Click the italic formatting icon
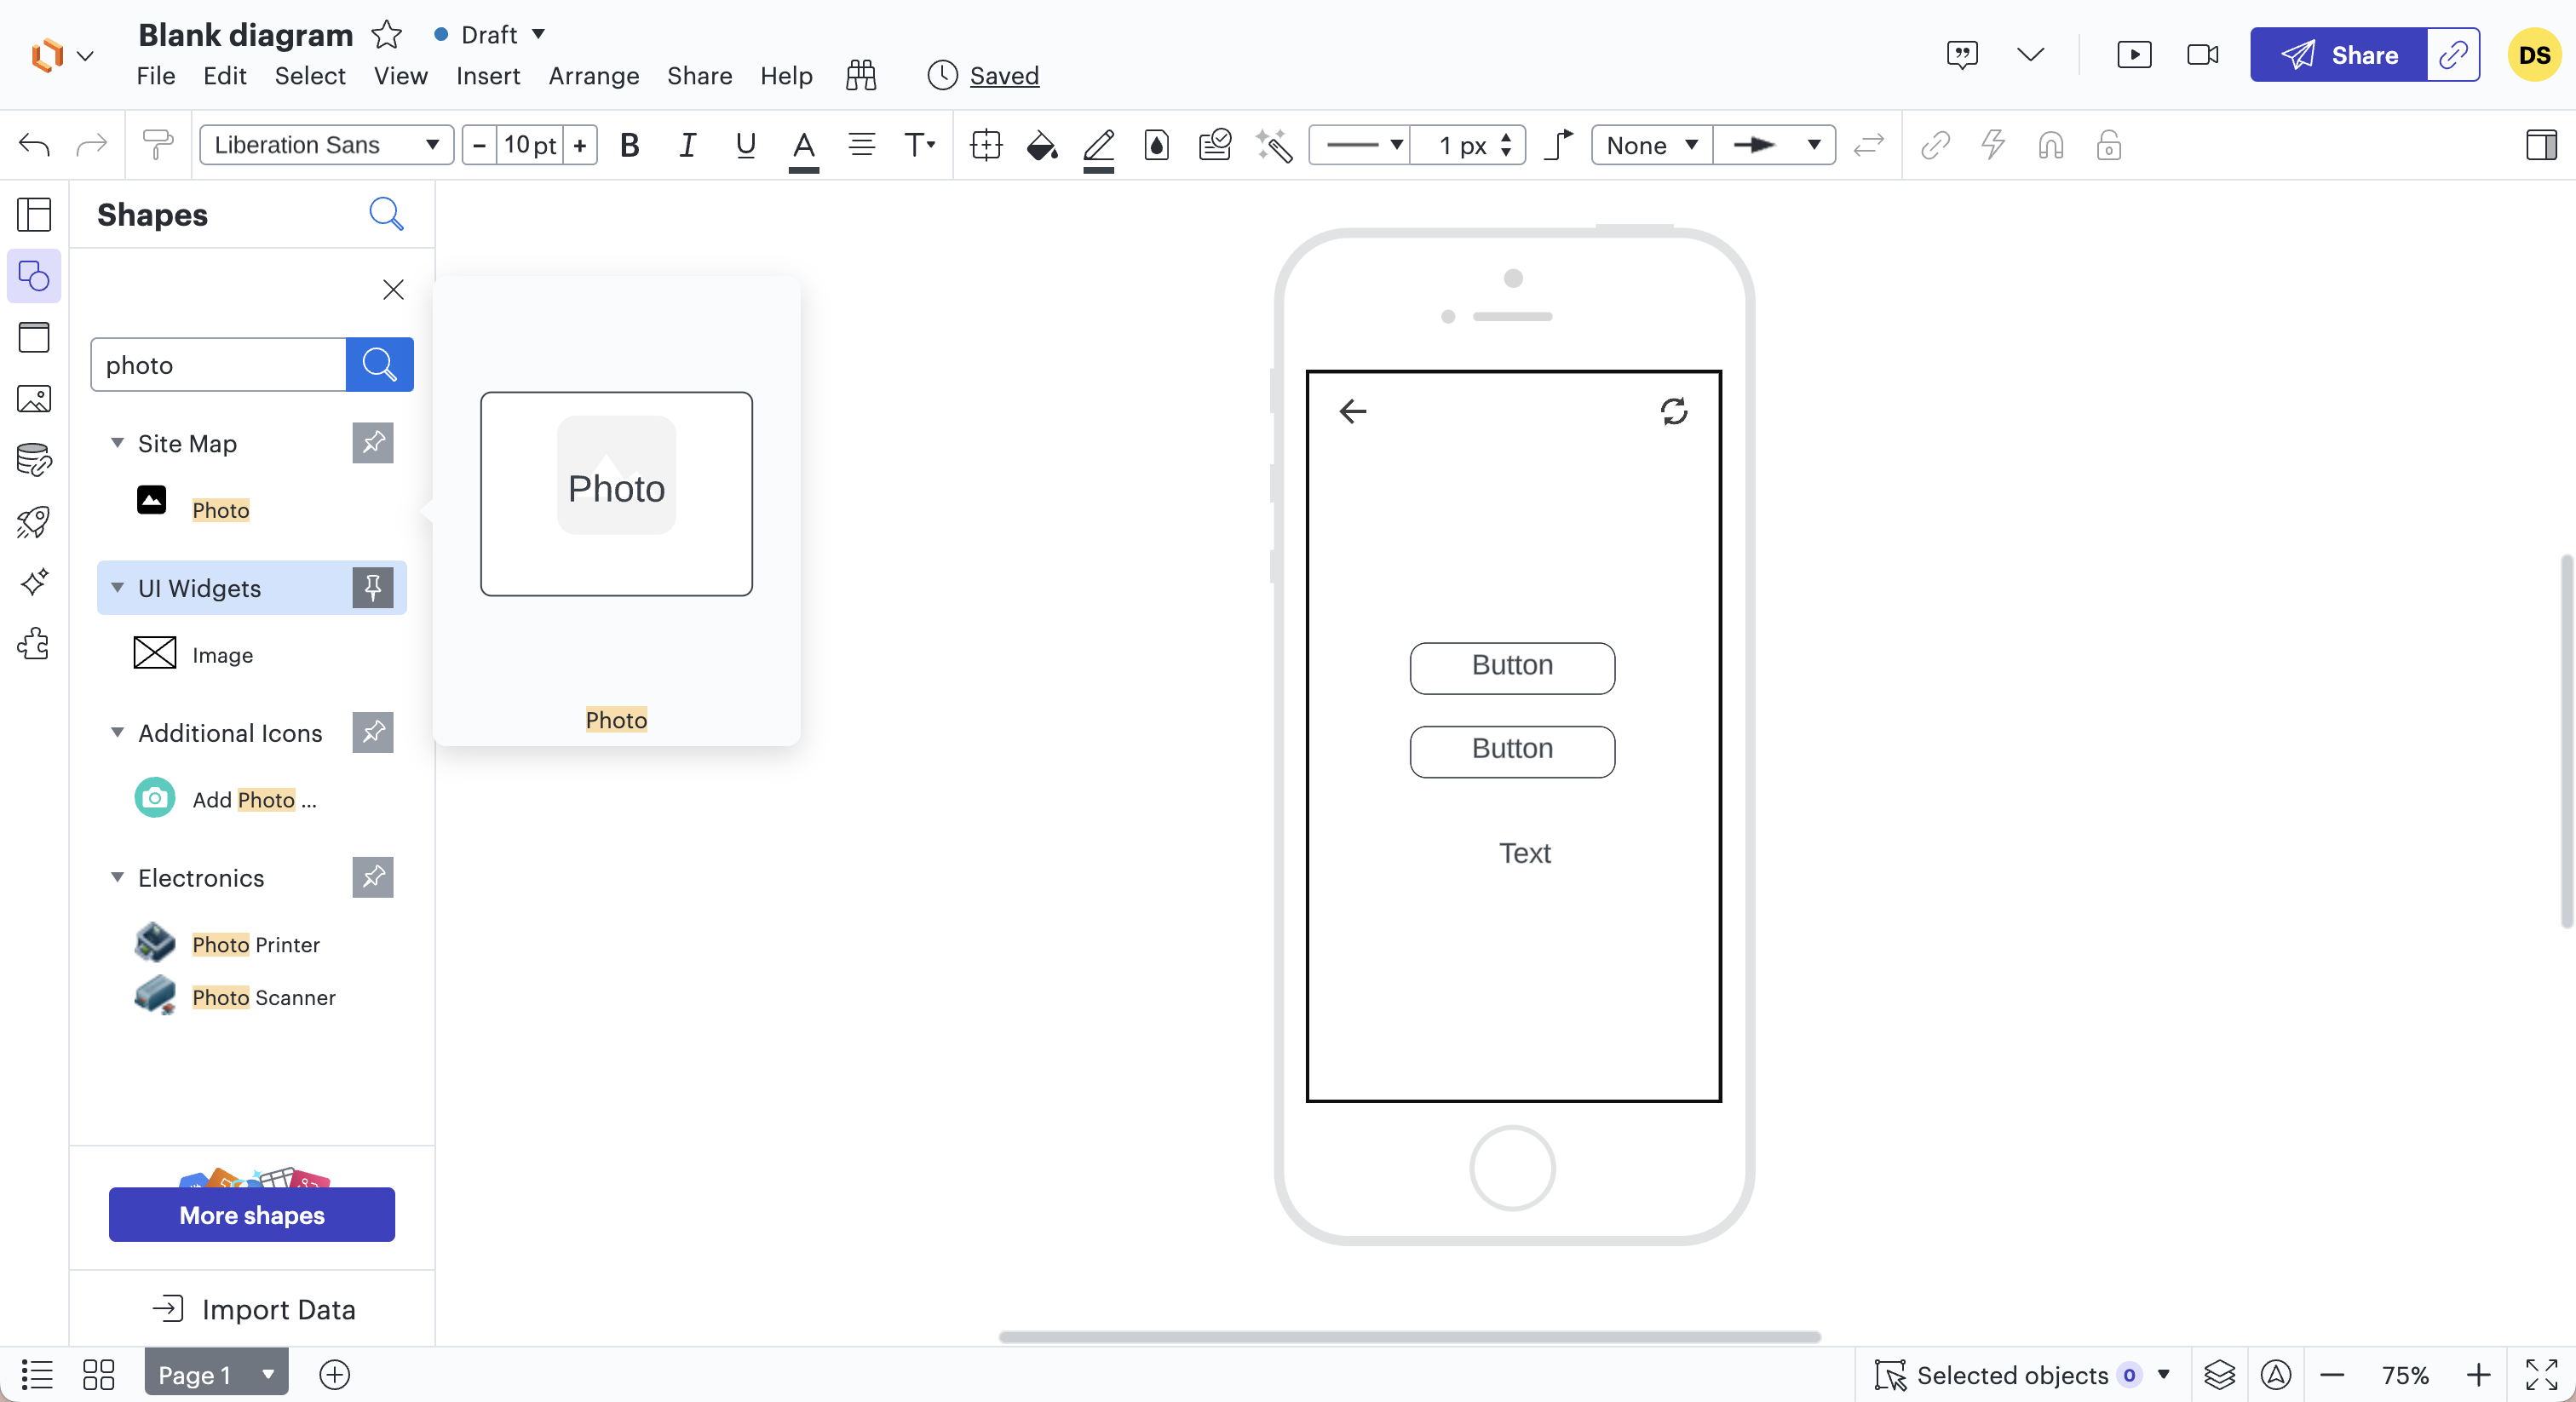 pos(686,145)
